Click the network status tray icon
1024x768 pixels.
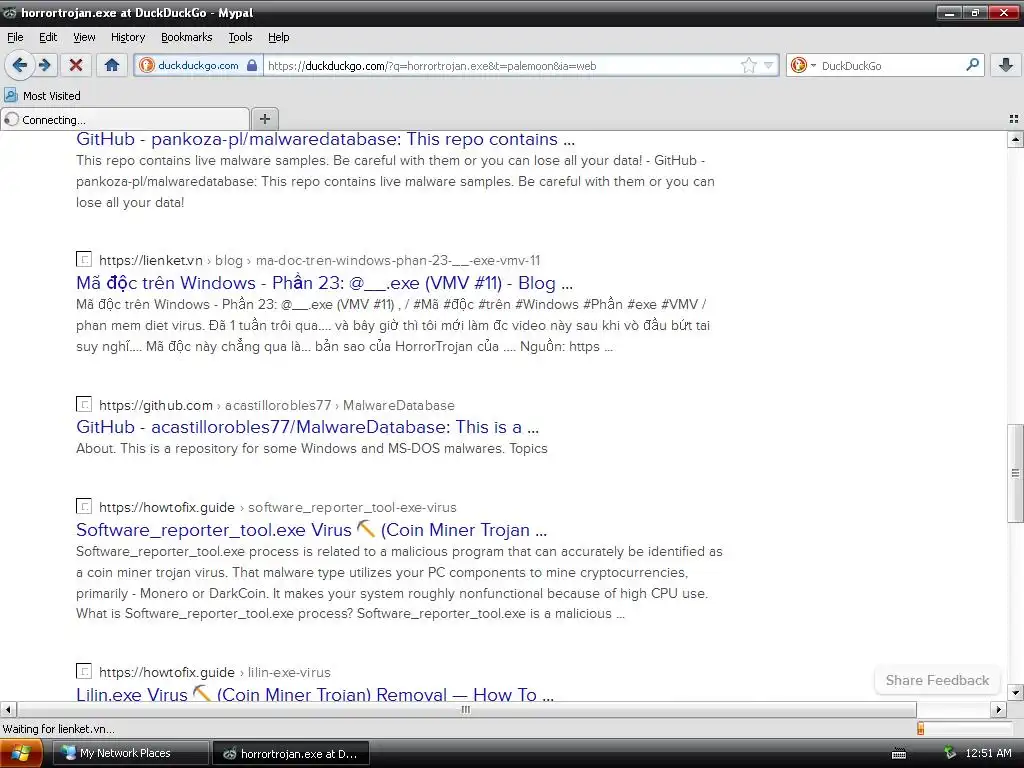tap(950, 753)
